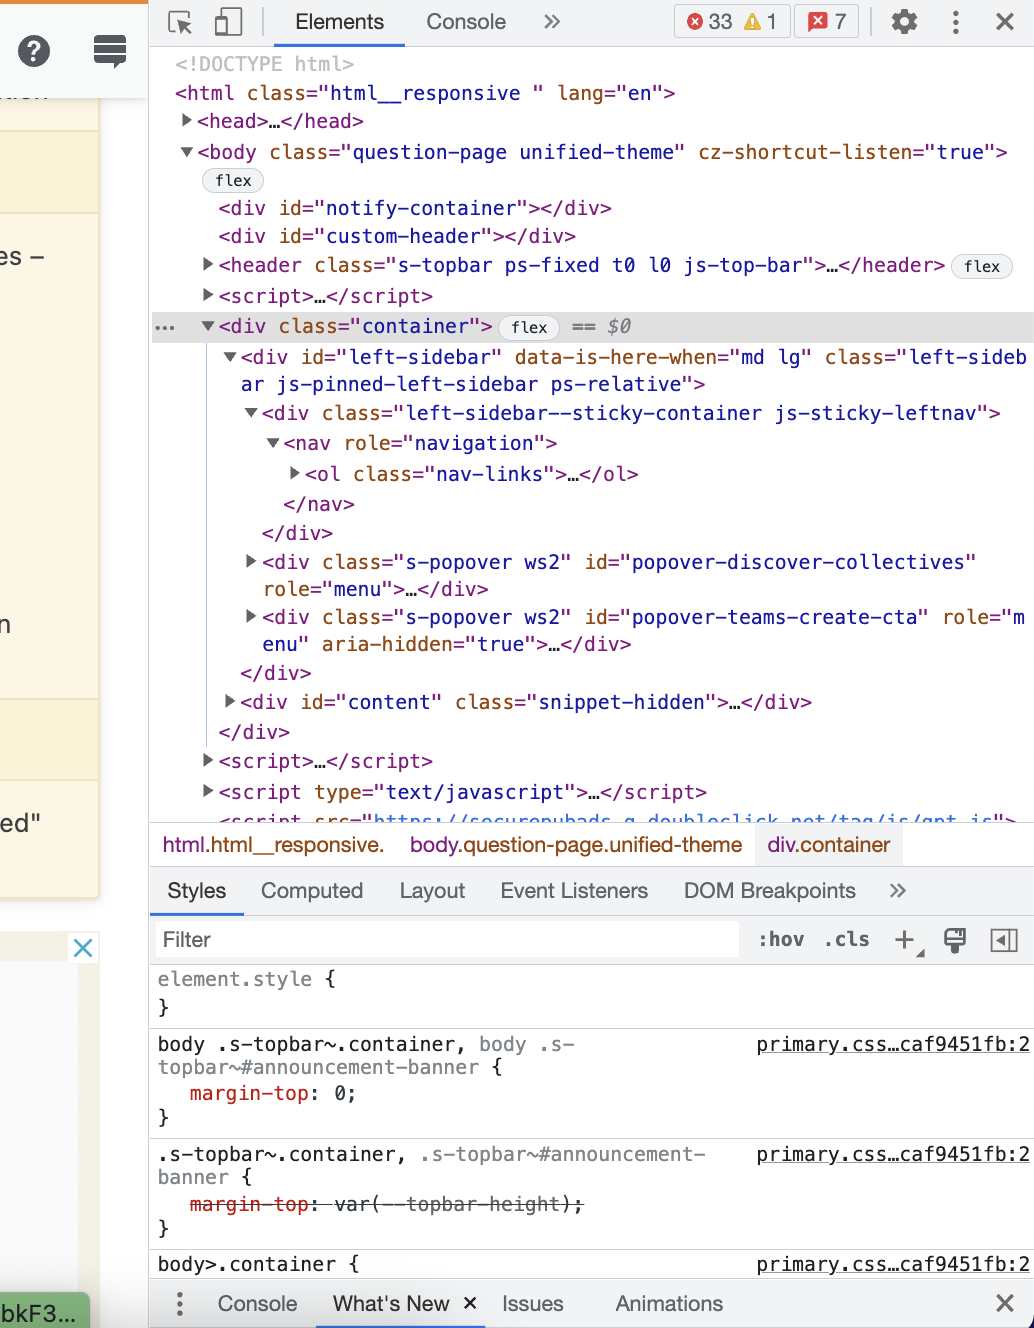This screenshot has height=1328, width=1034.
Task: Click ellipsis actions on selected node
Action: [x=165, y=327]
